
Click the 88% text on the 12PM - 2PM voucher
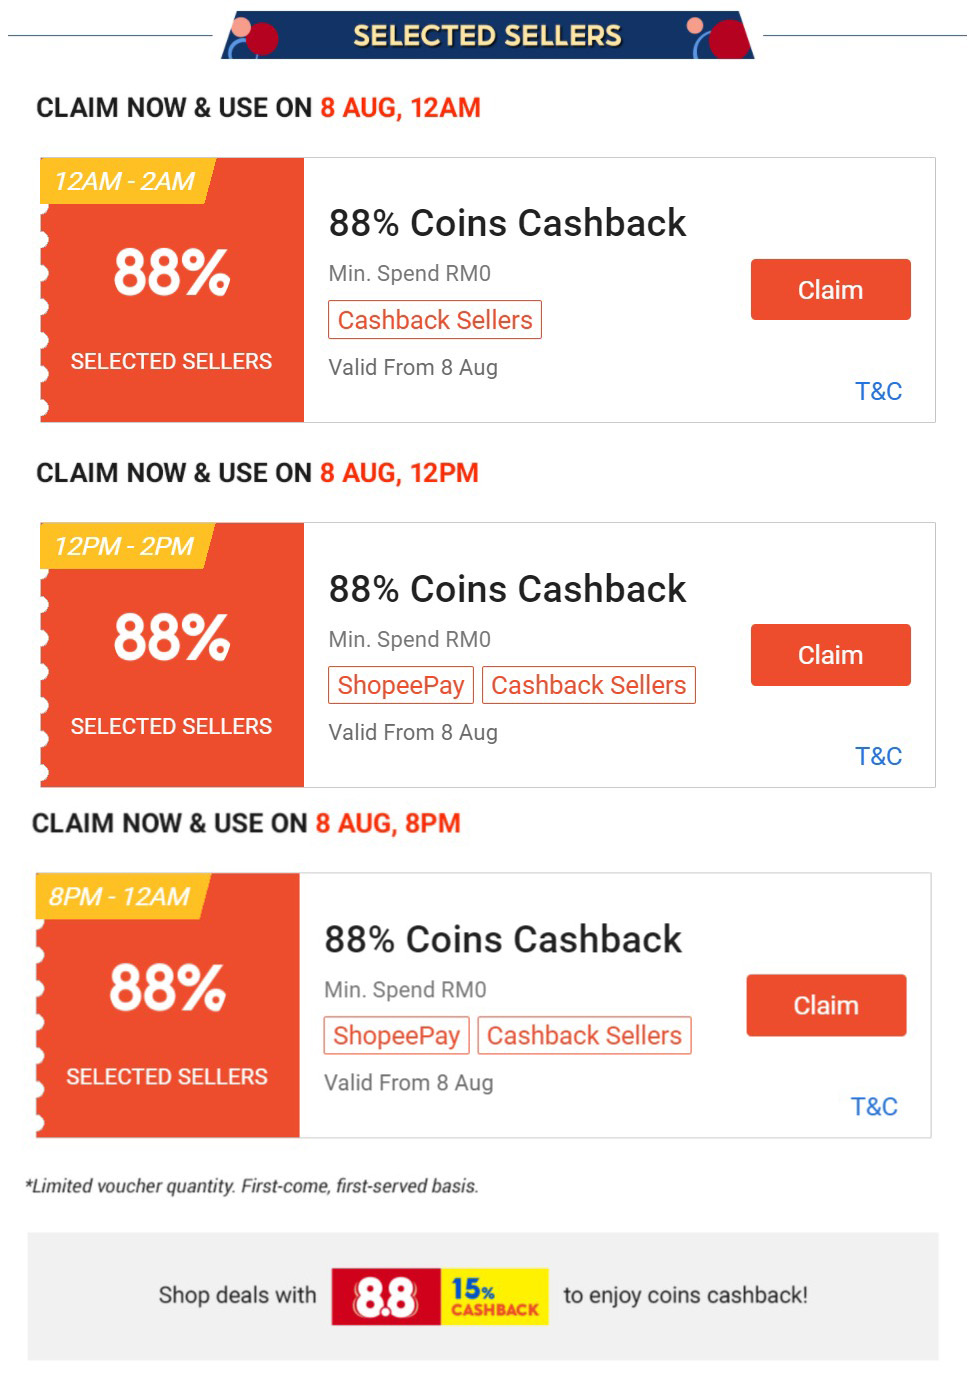point(172,637)
